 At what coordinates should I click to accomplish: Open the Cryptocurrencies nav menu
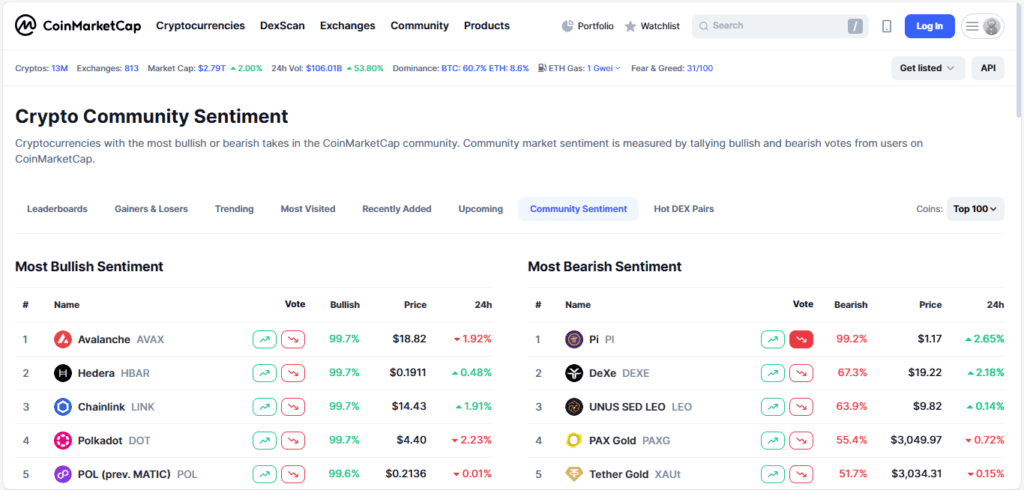[200, 26]
